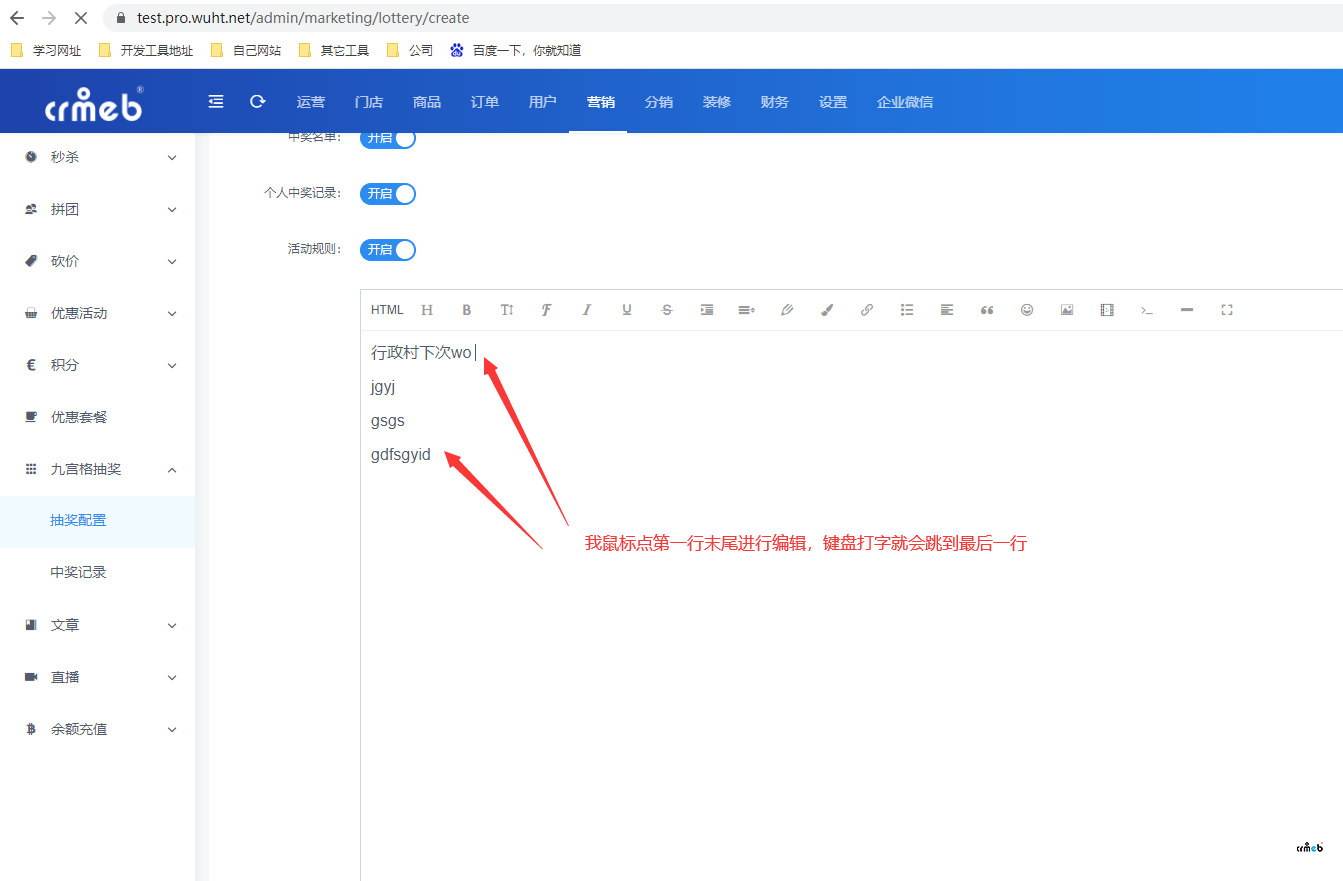Screen dimensions: 1343x881
Task: Expand the 余额充值 sidebar menu chevron
Action: click(172, 730)
